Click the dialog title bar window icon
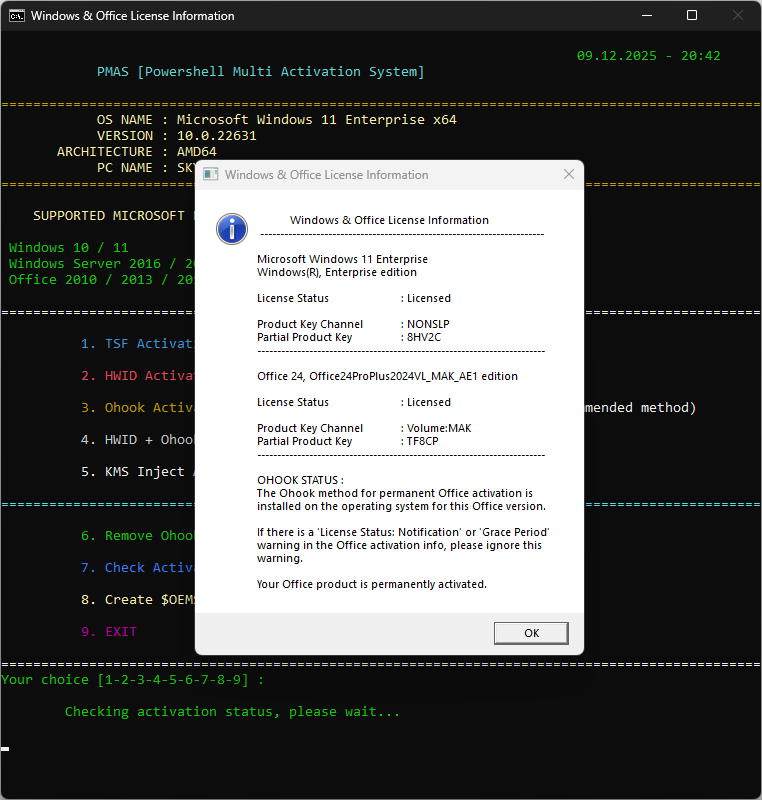The image size is (762, 800). click(x=211, y=174)
